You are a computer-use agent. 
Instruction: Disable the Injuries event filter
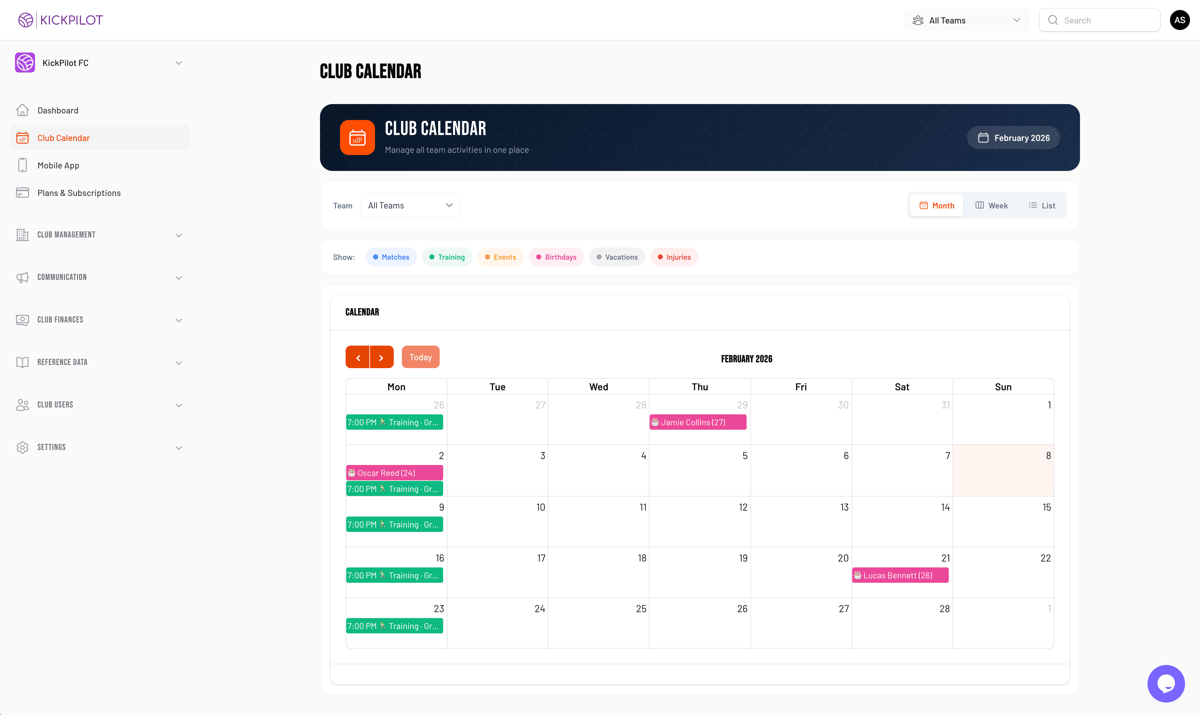click(x=674, y=256)
